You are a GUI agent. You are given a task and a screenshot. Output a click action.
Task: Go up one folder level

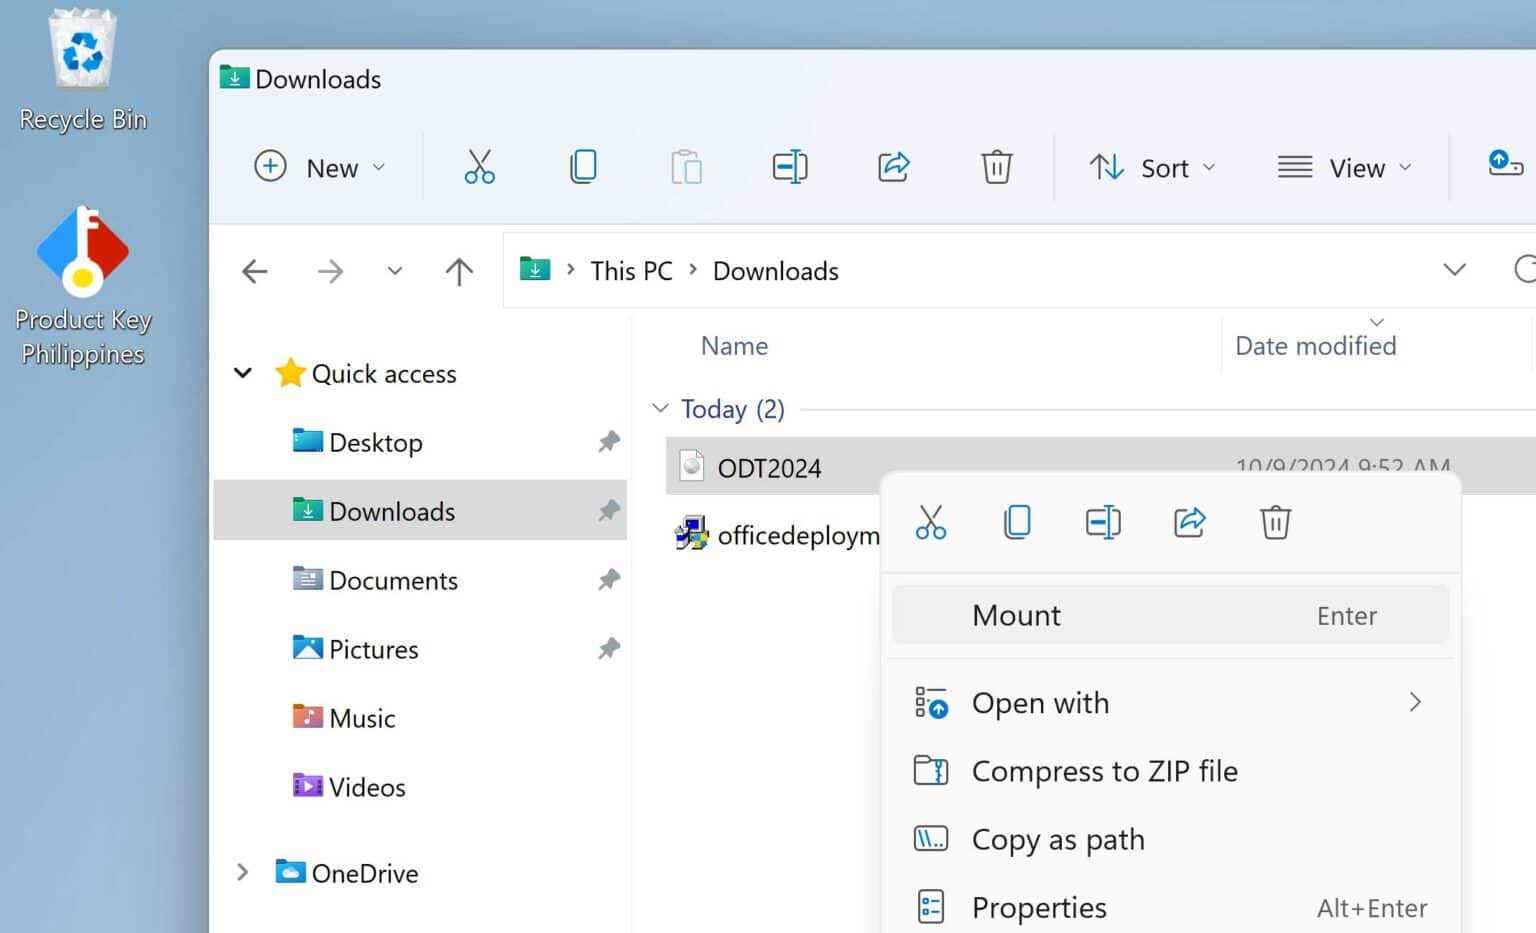459,271
